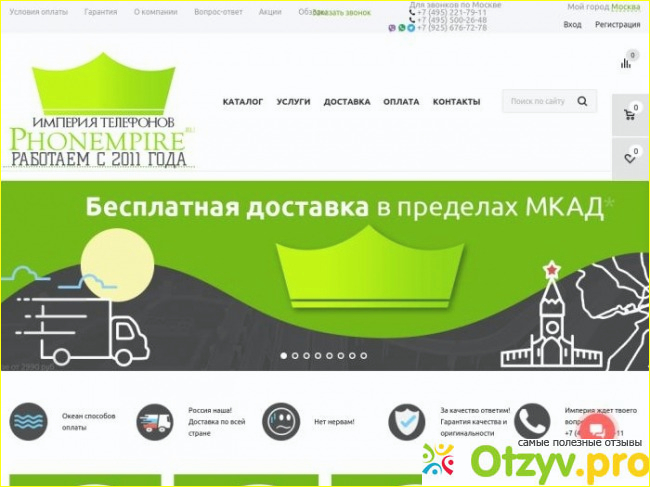This screenshot has height=487, width=650.
Task: Click the delivery truck icon for Russia shipping
Action: click(x=154, y=421)
